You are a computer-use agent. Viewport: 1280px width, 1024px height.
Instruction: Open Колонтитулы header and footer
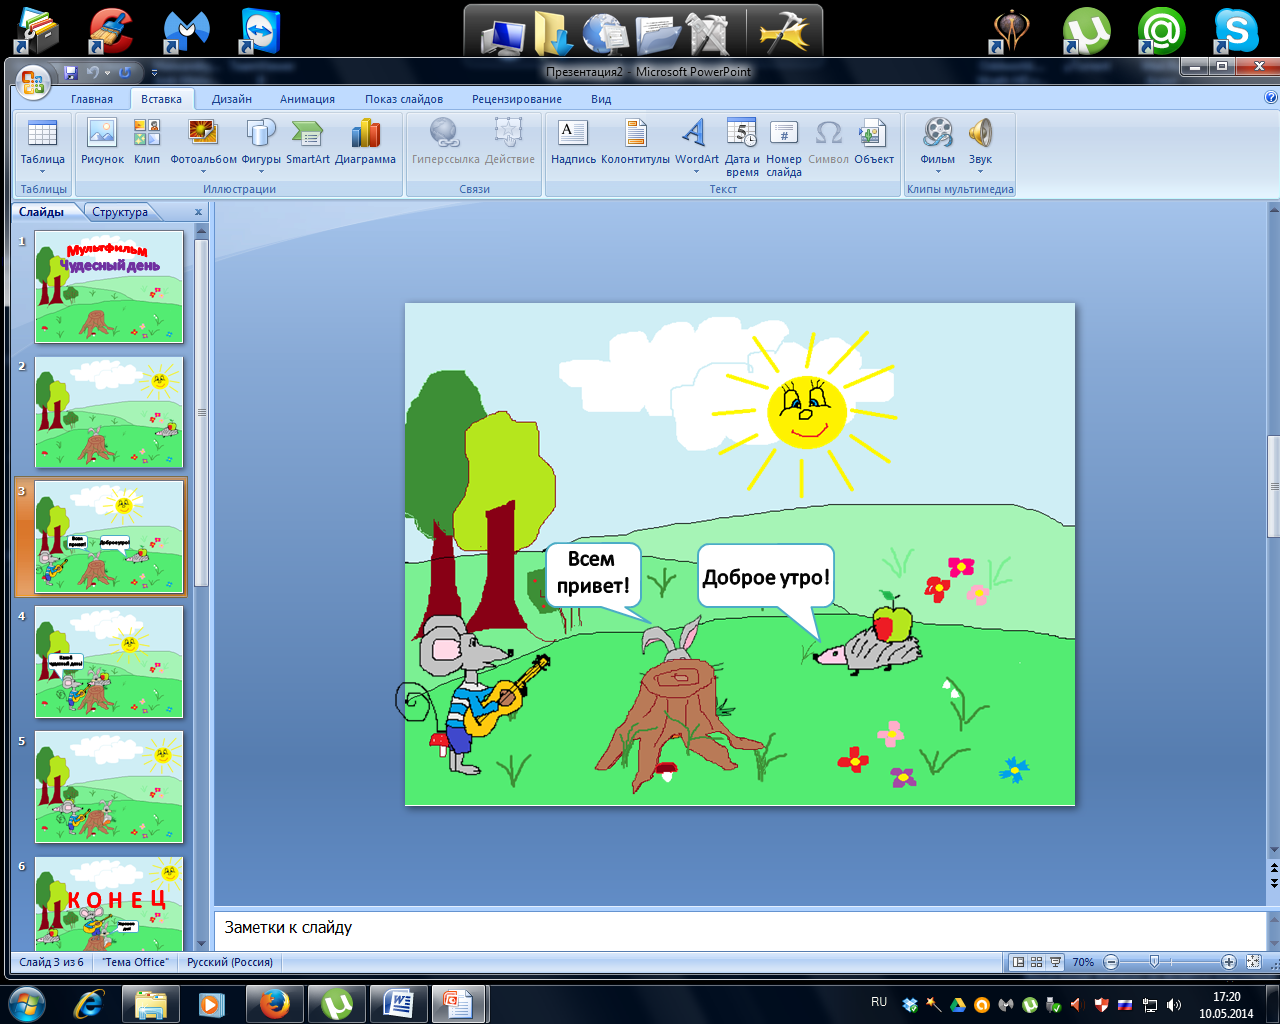click(635, 142)
